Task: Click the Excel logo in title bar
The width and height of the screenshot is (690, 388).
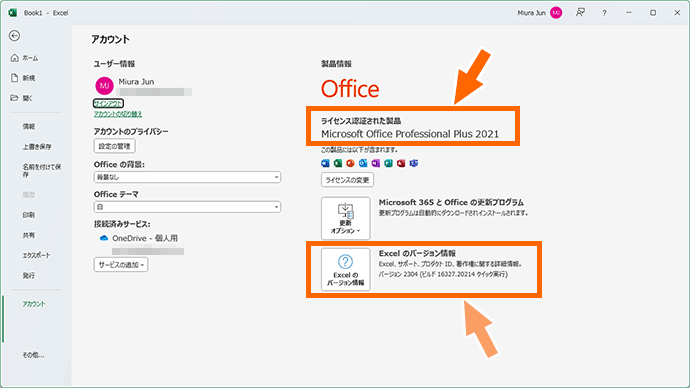Action: tap(13, 13)
